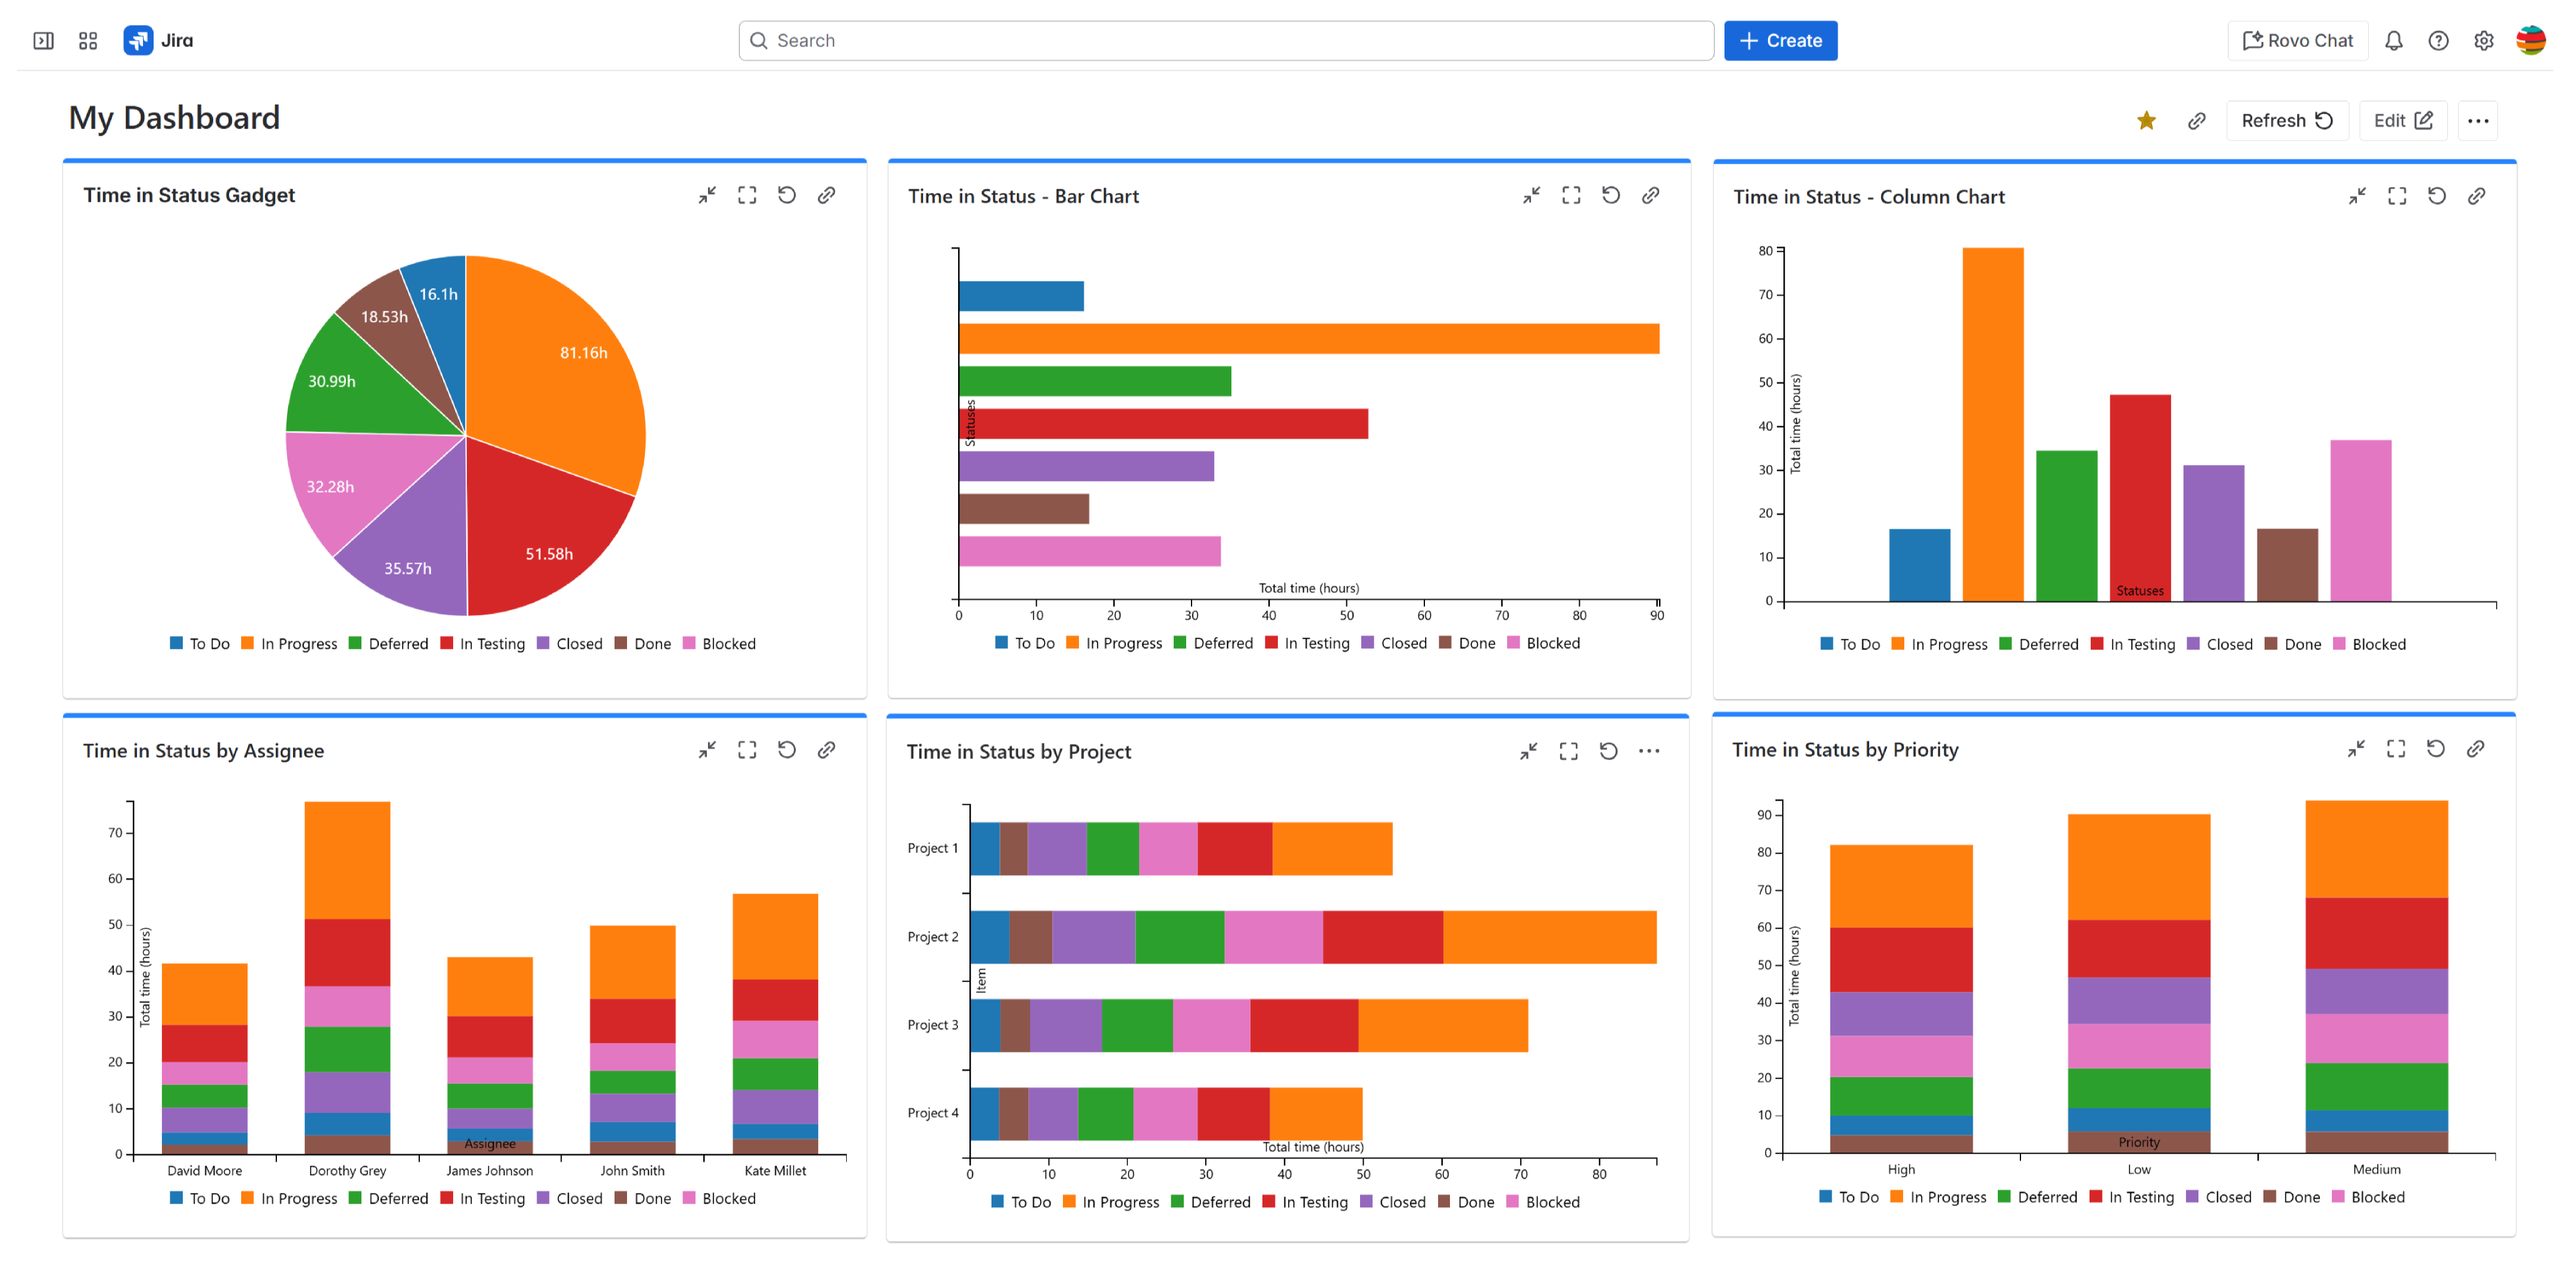Unfavorite the dashboard via the star
This screenshot has height=1284, width=2576.
2146,120
